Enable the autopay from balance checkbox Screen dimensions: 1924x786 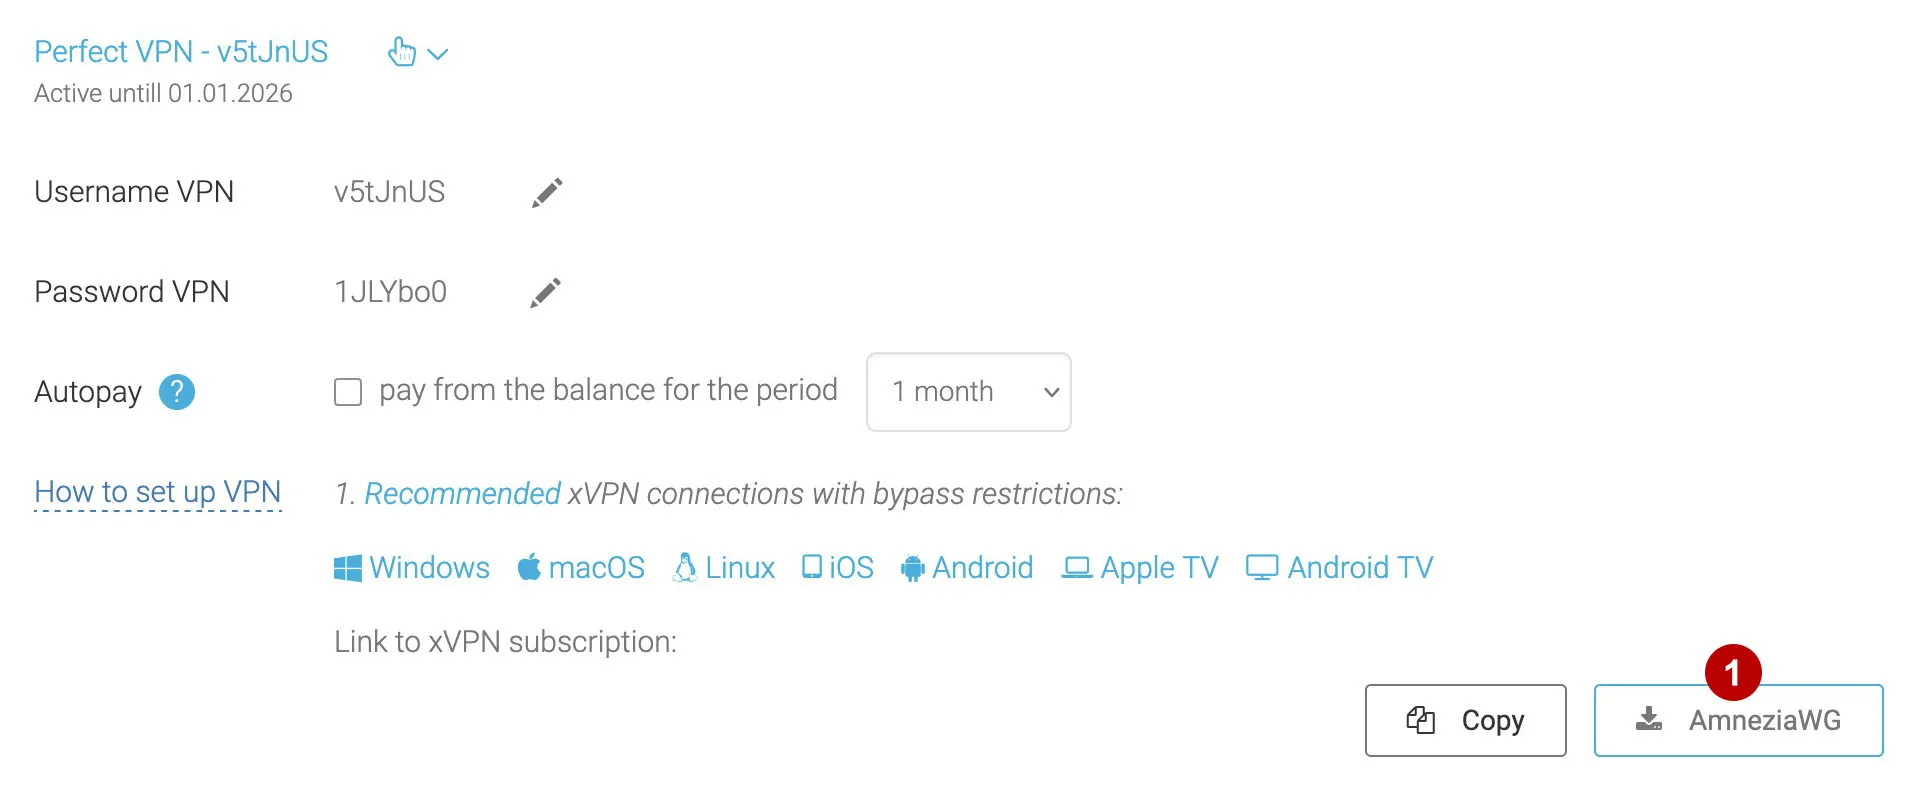(348, 392)
